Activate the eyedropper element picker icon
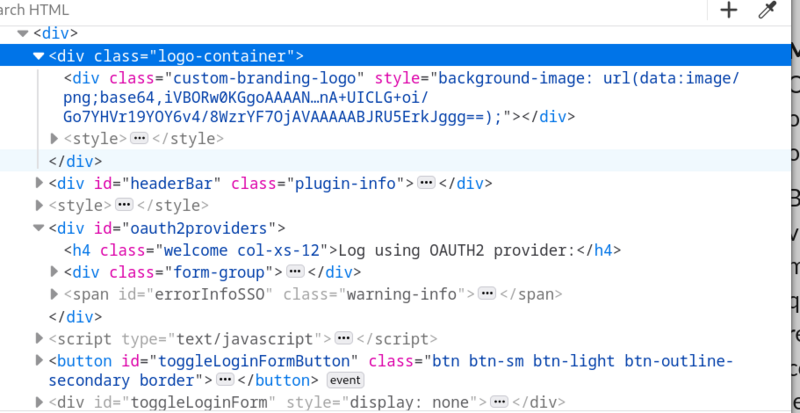Image resolution: width=800 pixels, height=413 pixels. click(x=767, y=10)
